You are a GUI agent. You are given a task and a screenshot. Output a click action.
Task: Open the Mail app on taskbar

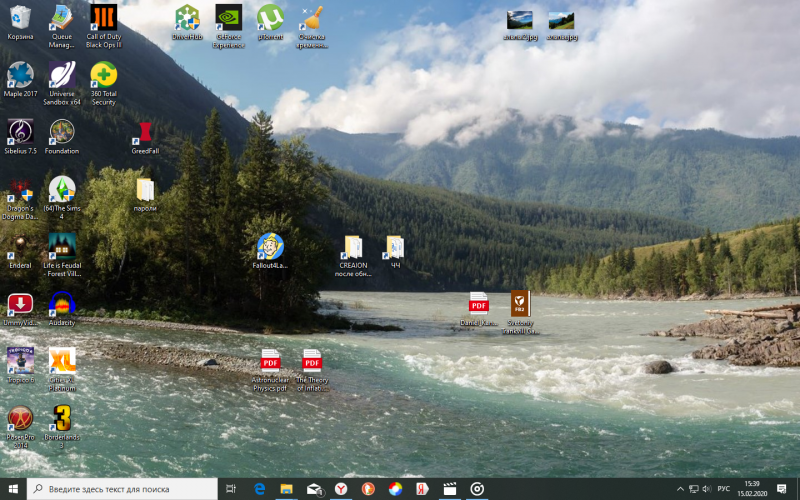tap(314, 489)
